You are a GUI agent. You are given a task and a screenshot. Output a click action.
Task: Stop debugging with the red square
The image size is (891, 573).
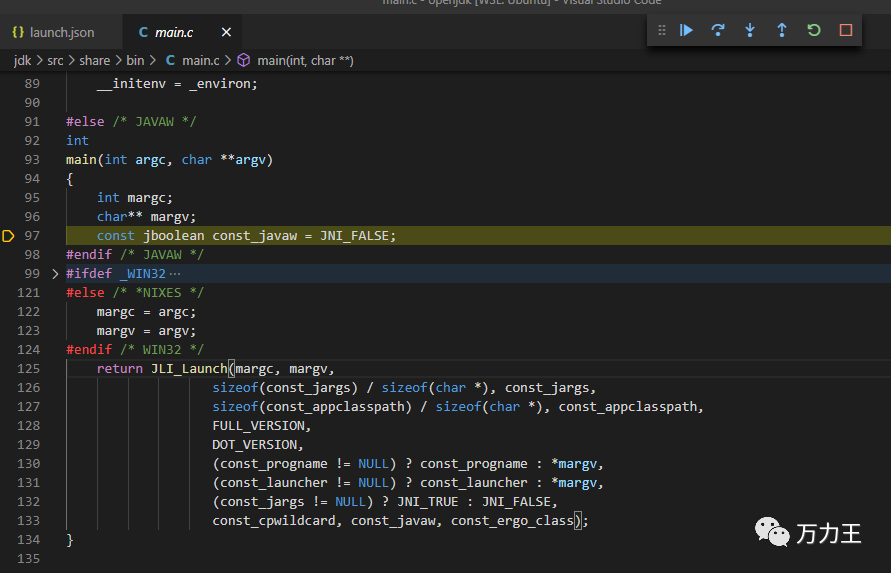(x=846, y=30)
